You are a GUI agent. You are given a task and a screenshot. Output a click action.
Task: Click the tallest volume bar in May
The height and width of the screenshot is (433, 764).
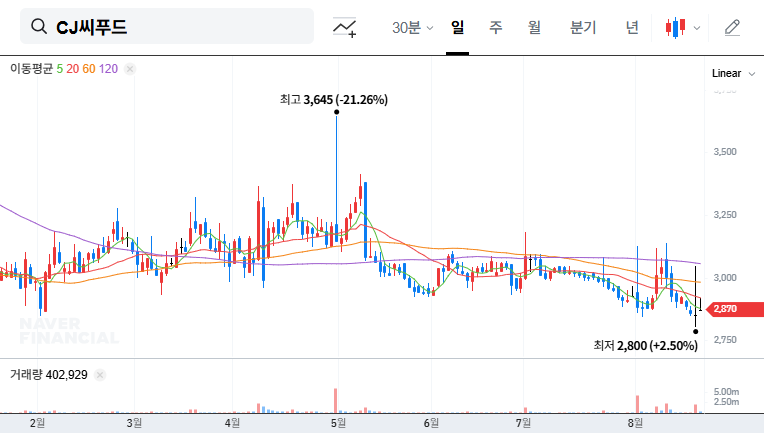(335, 400)
